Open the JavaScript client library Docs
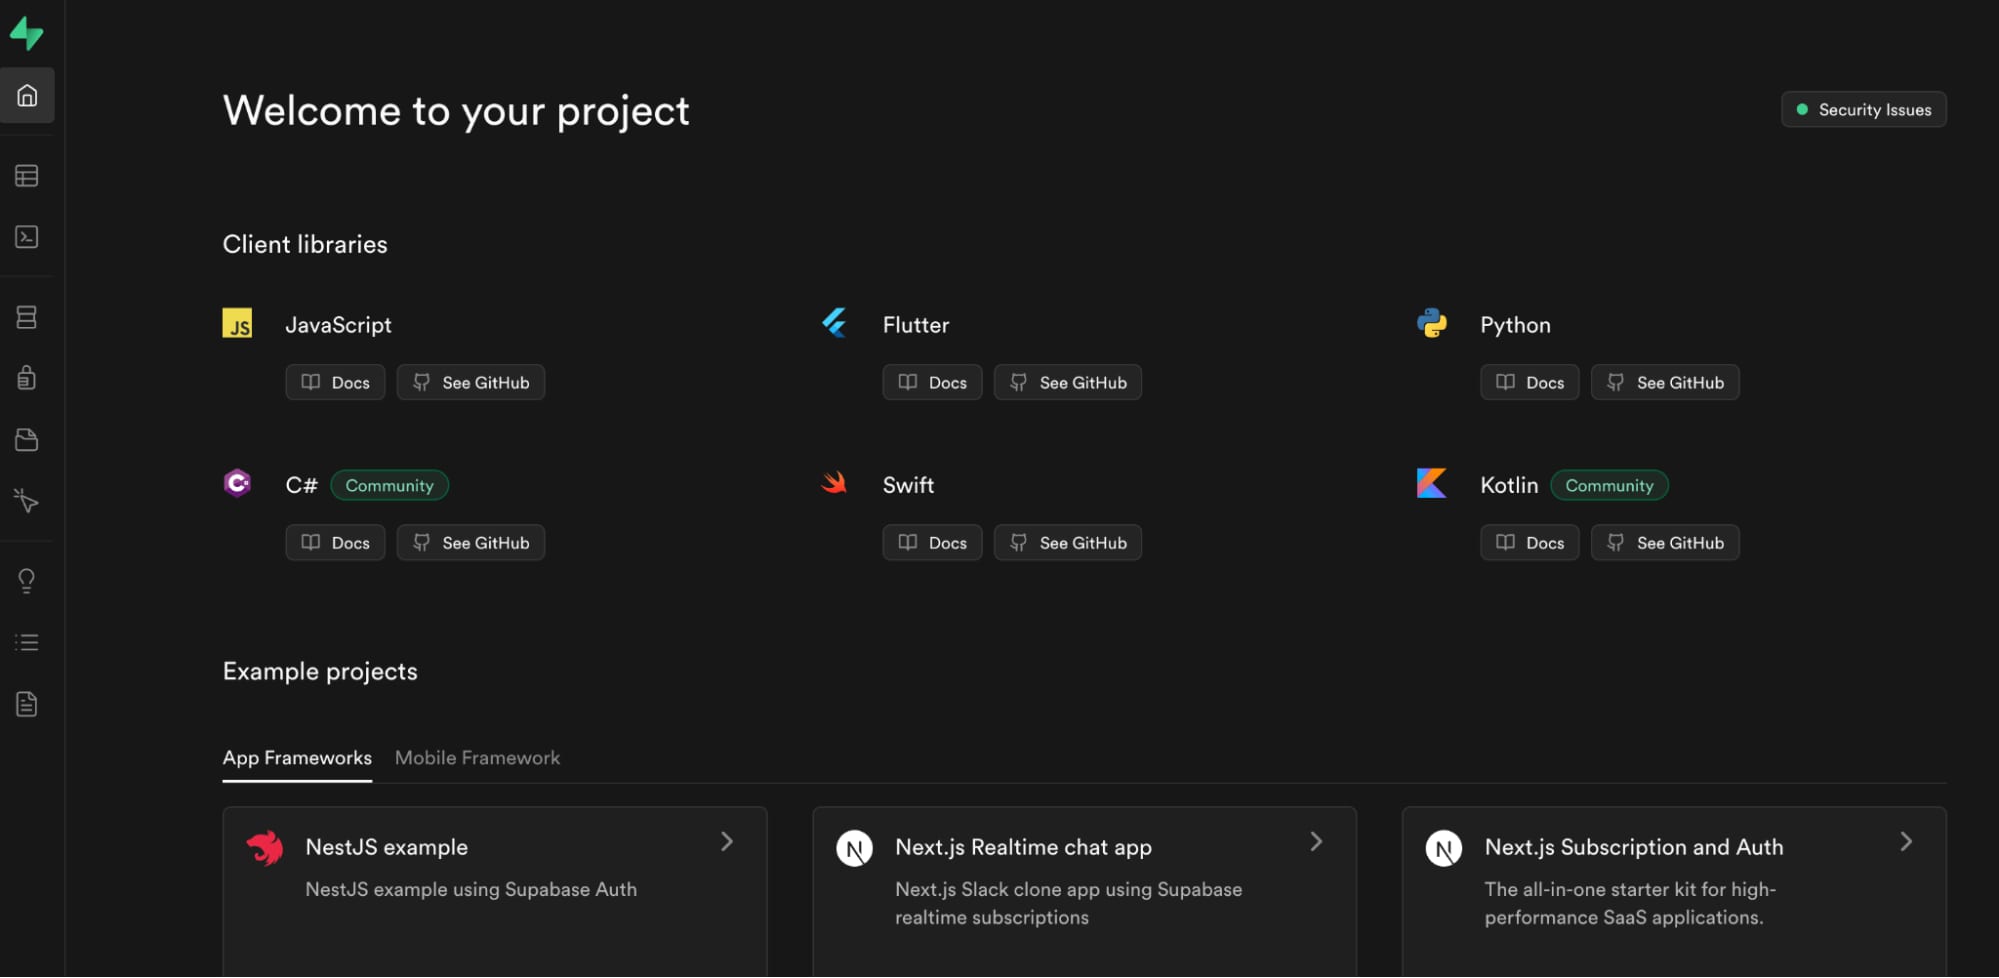The image size is (1999, 978). point(335,382)
